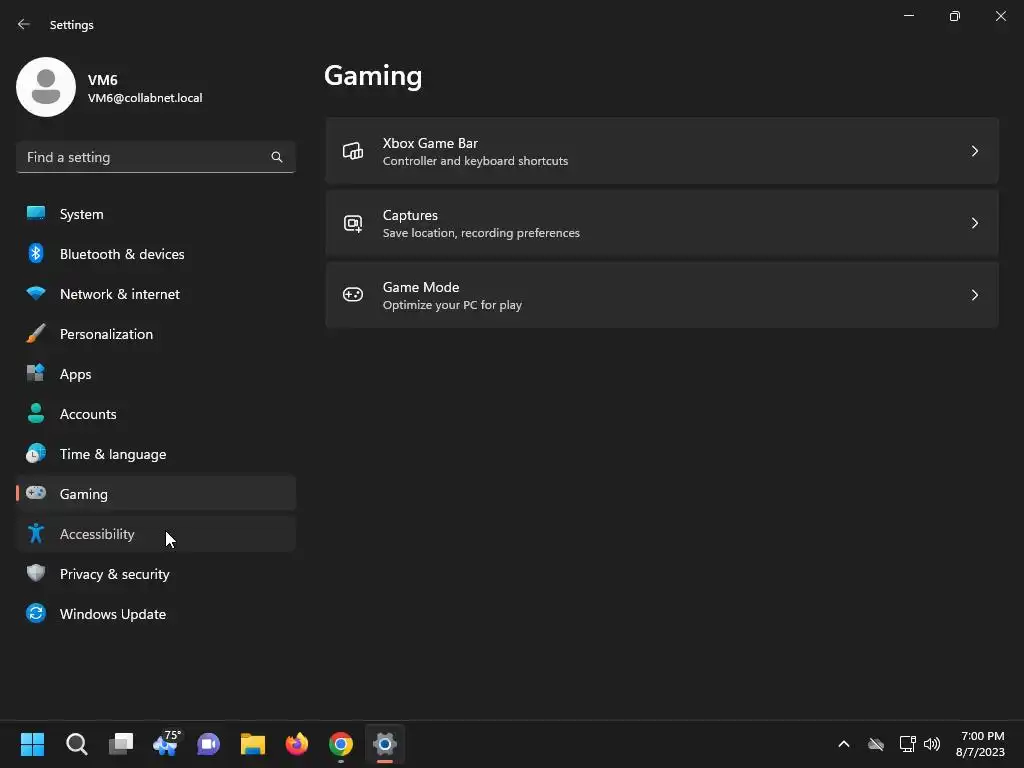Click the Settings gear in taskbar
The image size is (1024, 768).
pos(385,743)
